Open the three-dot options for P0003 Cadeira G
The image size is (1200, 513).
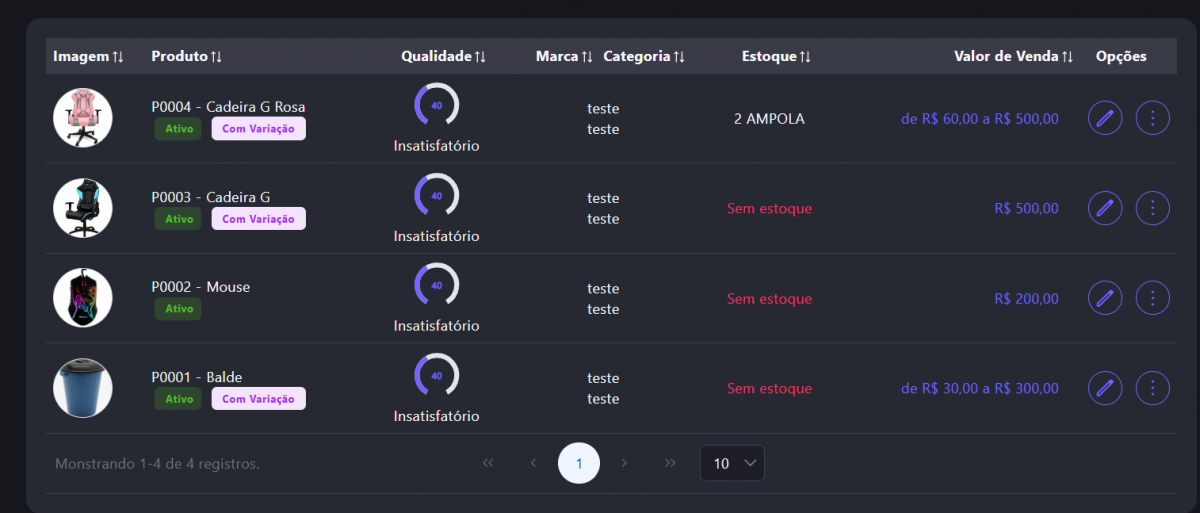click(1153, 208)
